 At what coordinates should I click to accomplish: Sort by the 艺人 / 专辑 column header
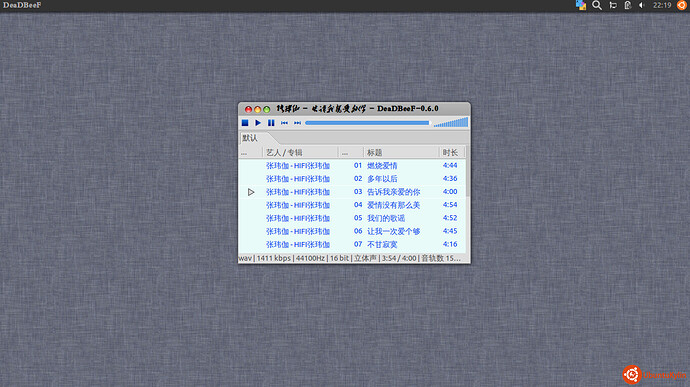[300, 152]
